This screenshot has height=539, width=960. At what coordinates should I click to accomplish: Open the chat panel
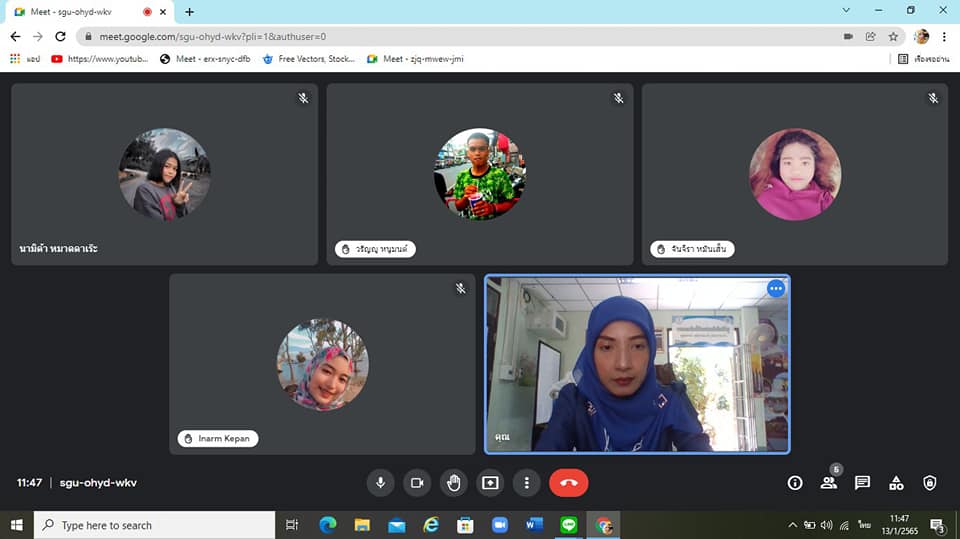tap(862, 483)
